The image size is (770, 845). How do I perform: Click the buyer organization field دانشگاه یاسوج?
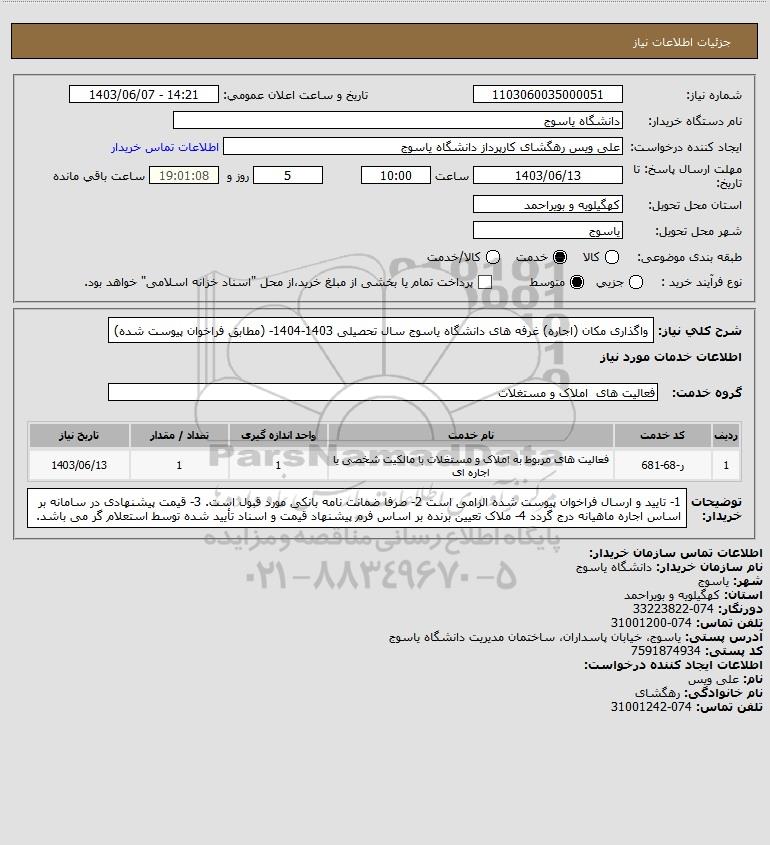(398, 120)
